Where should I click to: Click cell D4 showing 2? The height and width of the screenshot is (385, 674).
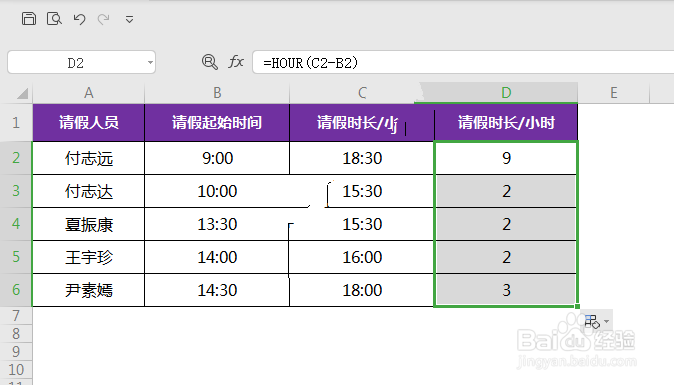506,224
